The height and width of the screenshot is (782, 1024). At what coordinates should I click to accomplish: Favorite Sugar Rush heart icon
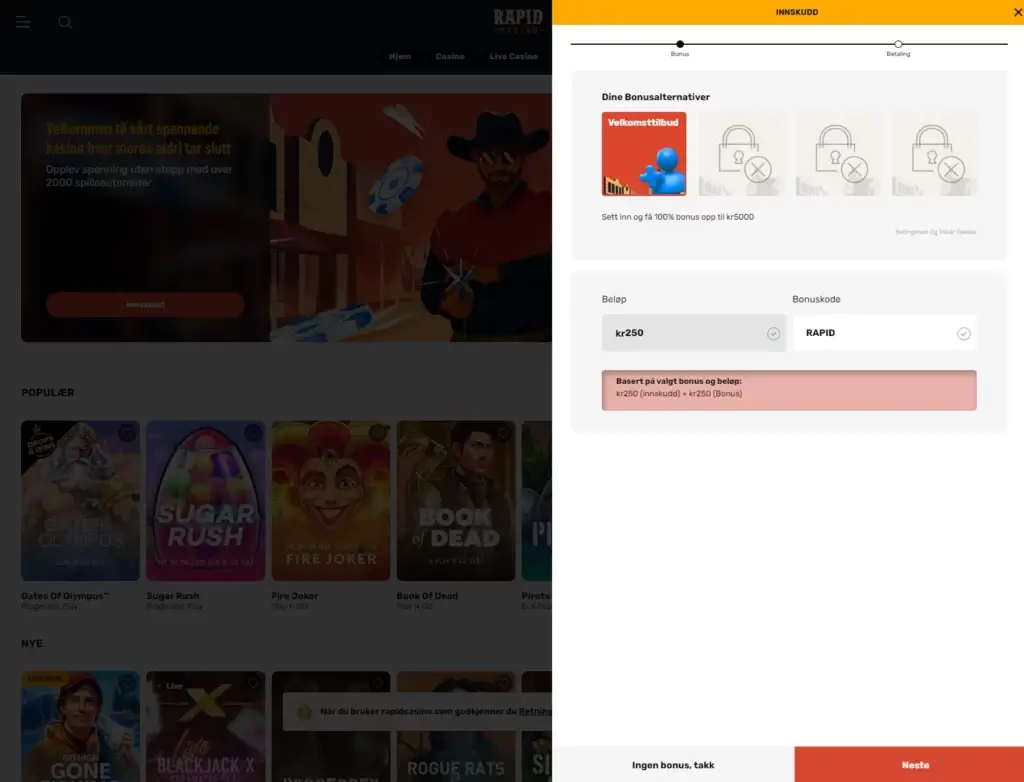(253, 432)
